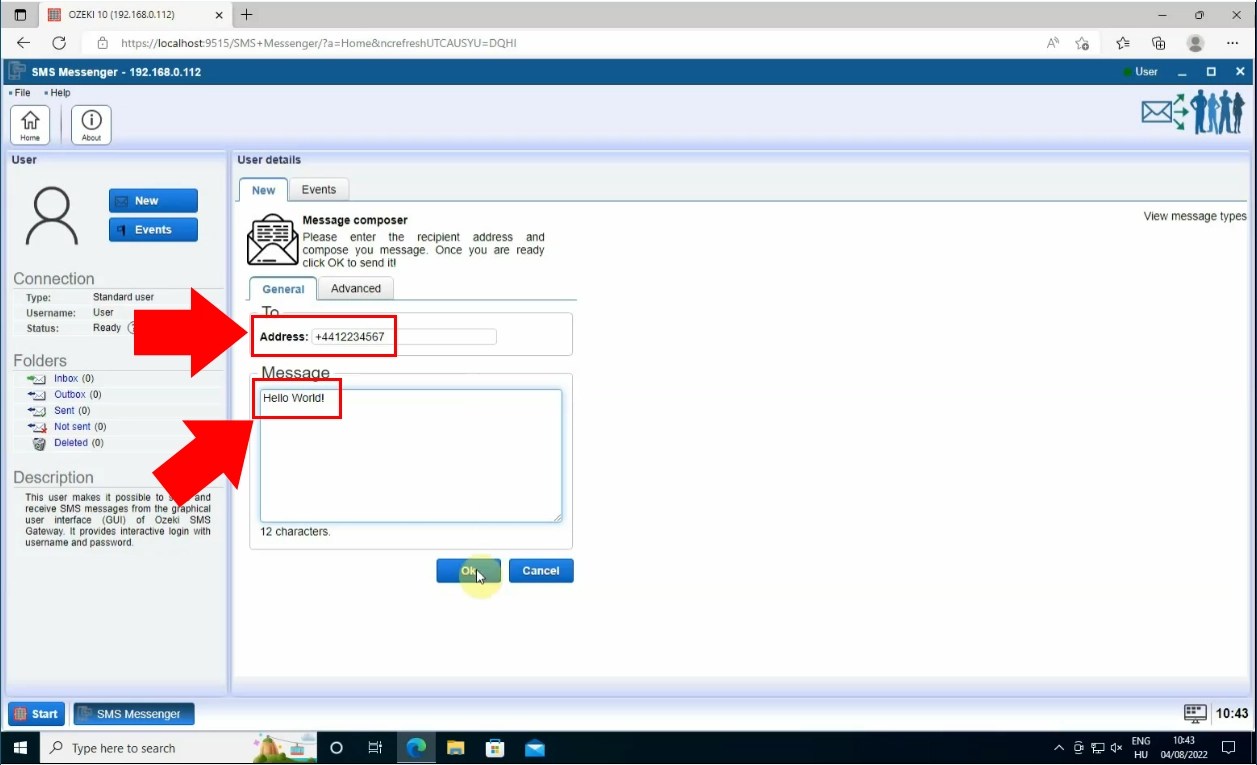The width and height of the screenshot is (1257, 765).
Task: Switch to the New tab
Action: [263, 190]
